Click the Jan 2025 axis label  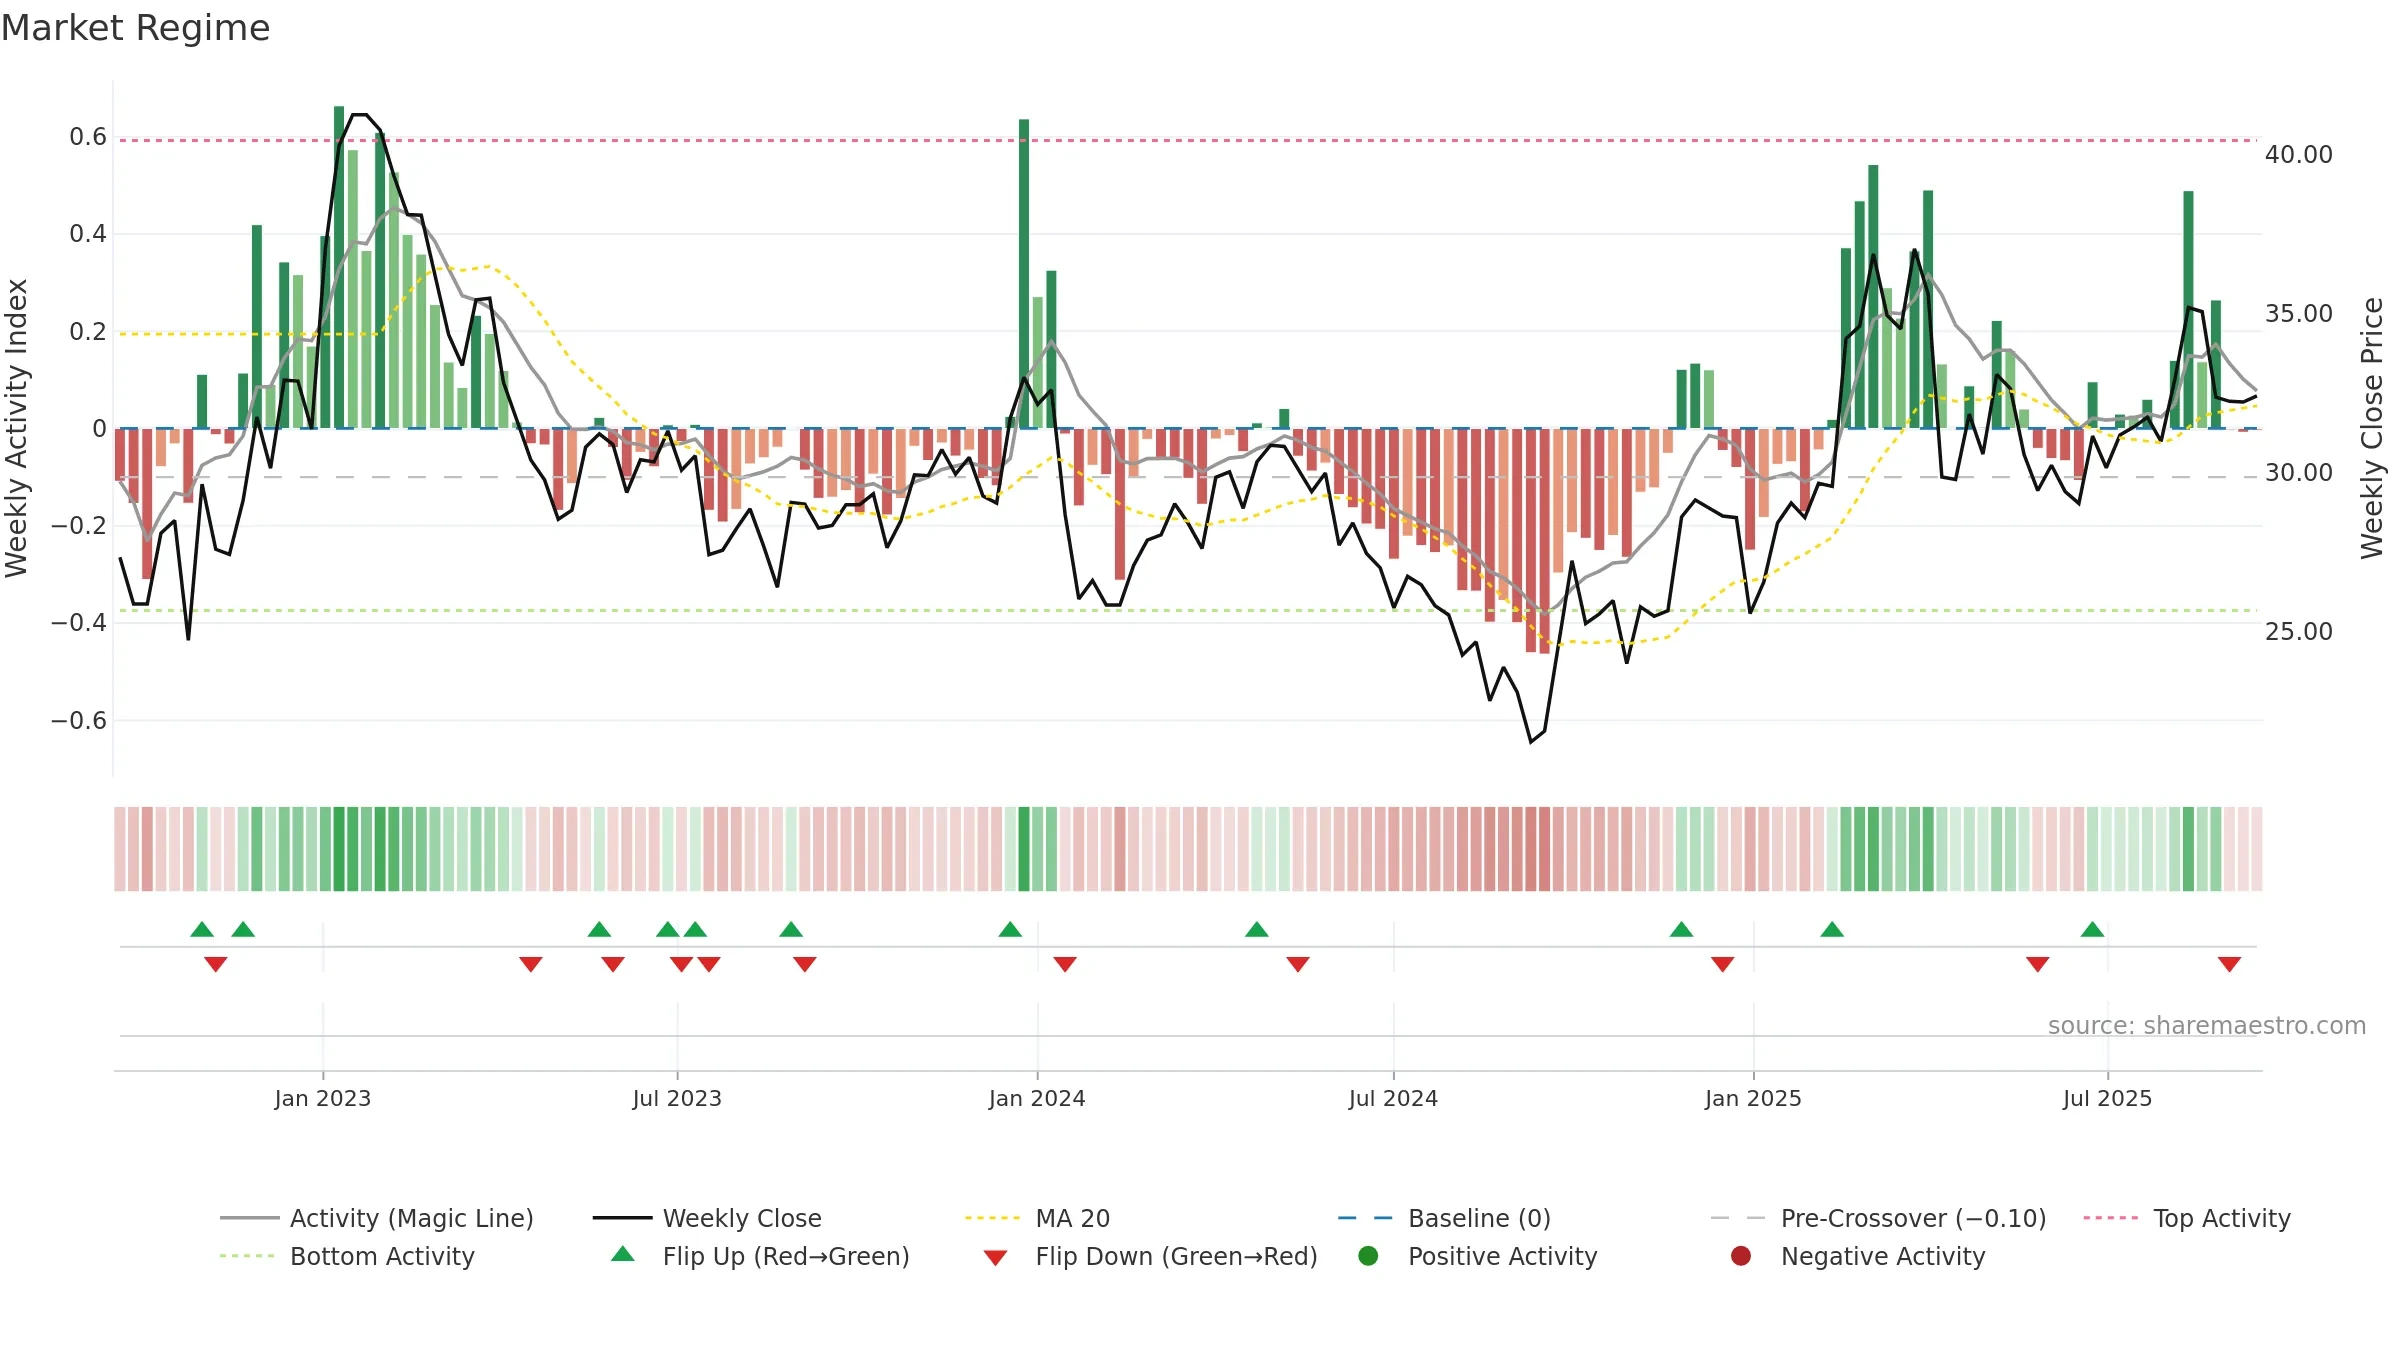[1753, 1098]
